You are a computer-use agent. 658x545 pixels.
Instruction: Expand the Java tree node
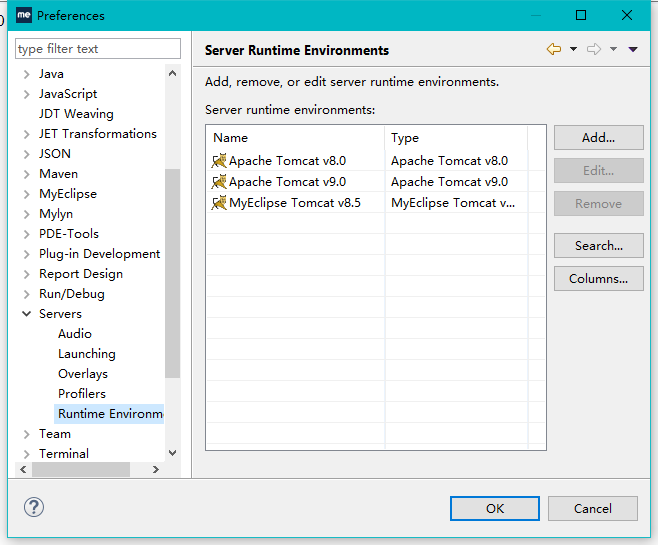[x=26, y=74]
